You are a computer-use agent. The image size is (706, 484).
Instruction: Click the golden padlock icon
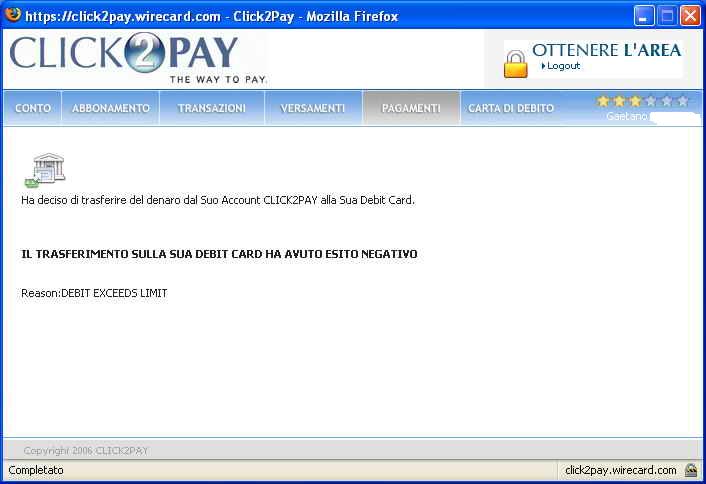(515, 63)
